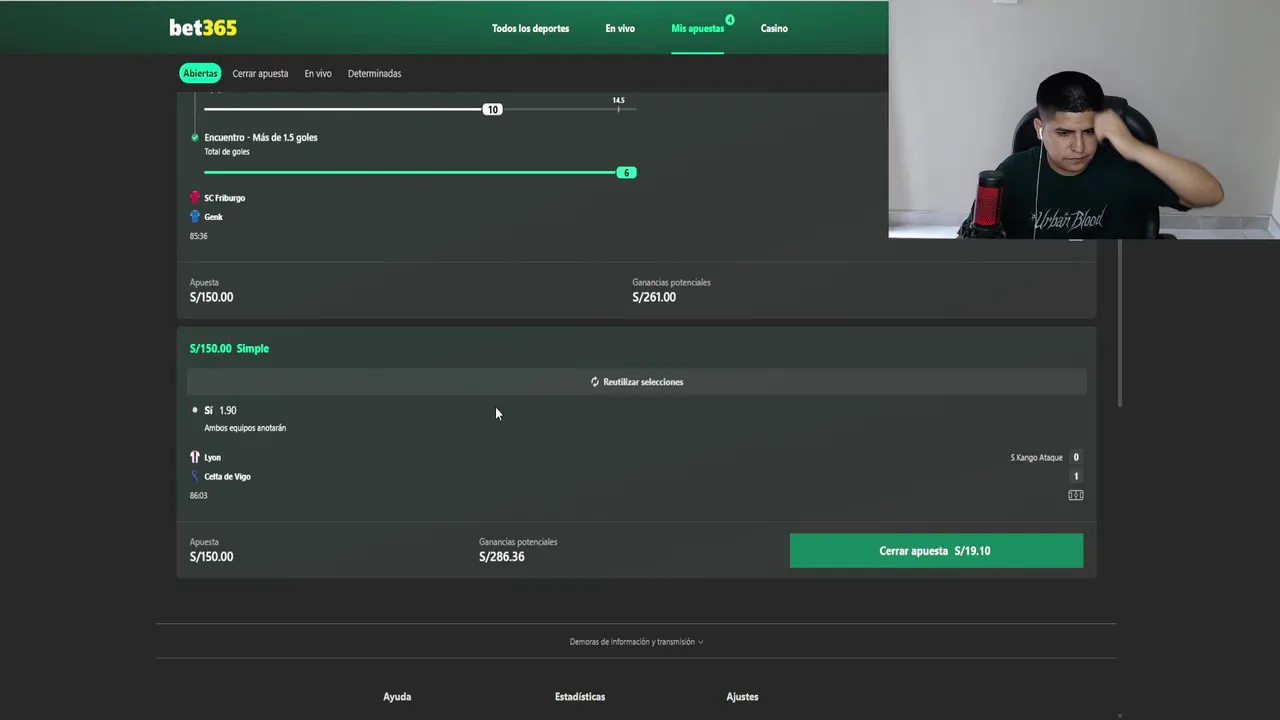Switch to the En vivo bets tab

click(318, 73)
